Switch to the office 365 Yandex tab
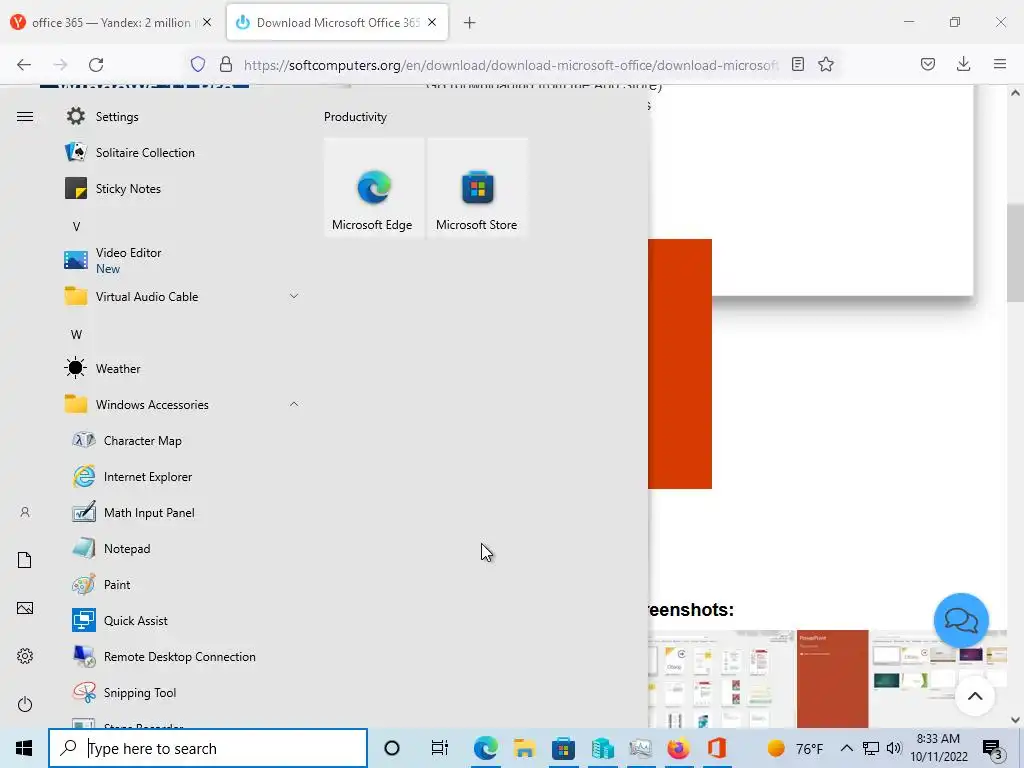 (x=112, y=22)
